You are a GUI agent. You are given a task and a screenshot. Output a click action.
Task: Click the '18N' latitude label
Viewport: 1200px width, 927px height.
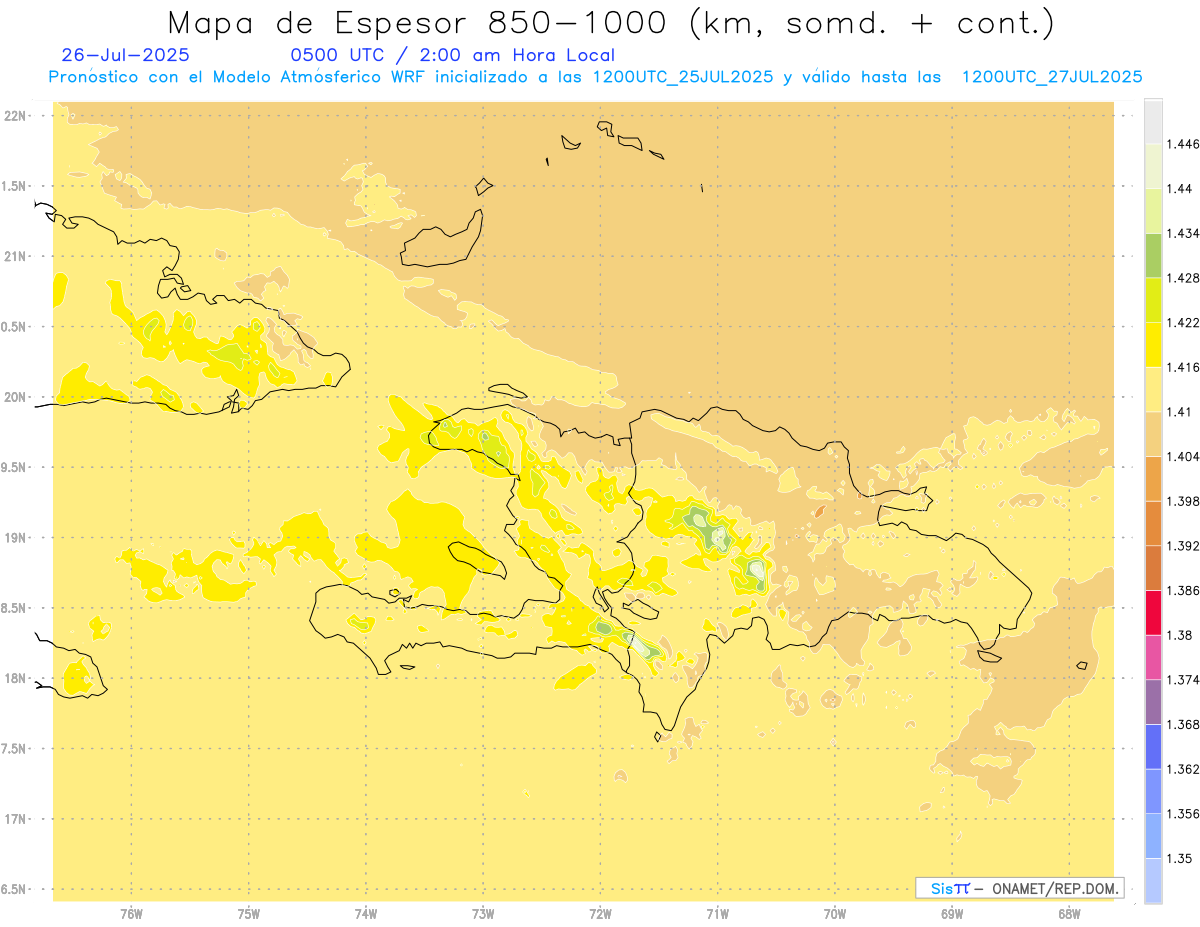click(15, 678)
